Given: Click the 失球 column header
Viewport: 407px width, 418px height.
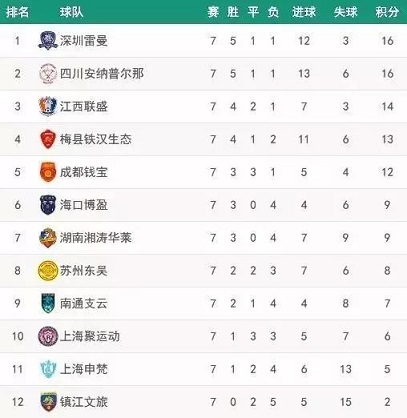Looking at the screenshot, I should [345, 12].
